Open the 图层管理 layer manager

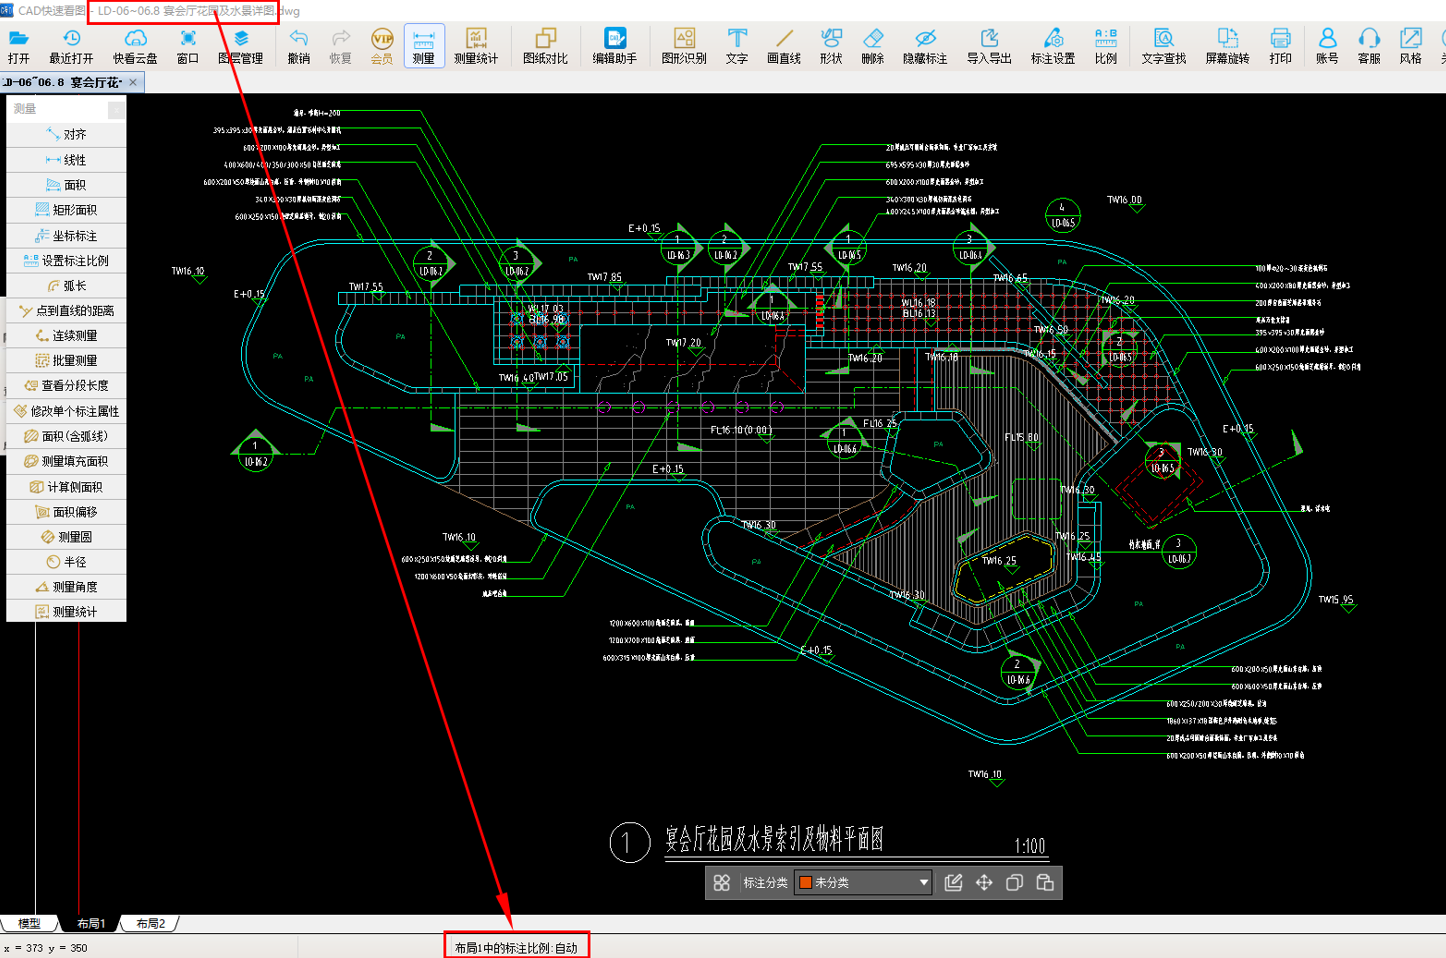pos(240,46)
